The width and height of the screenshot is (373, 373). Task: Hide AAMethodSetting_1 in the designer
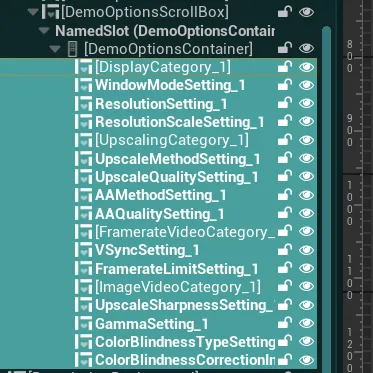(306, 195)
